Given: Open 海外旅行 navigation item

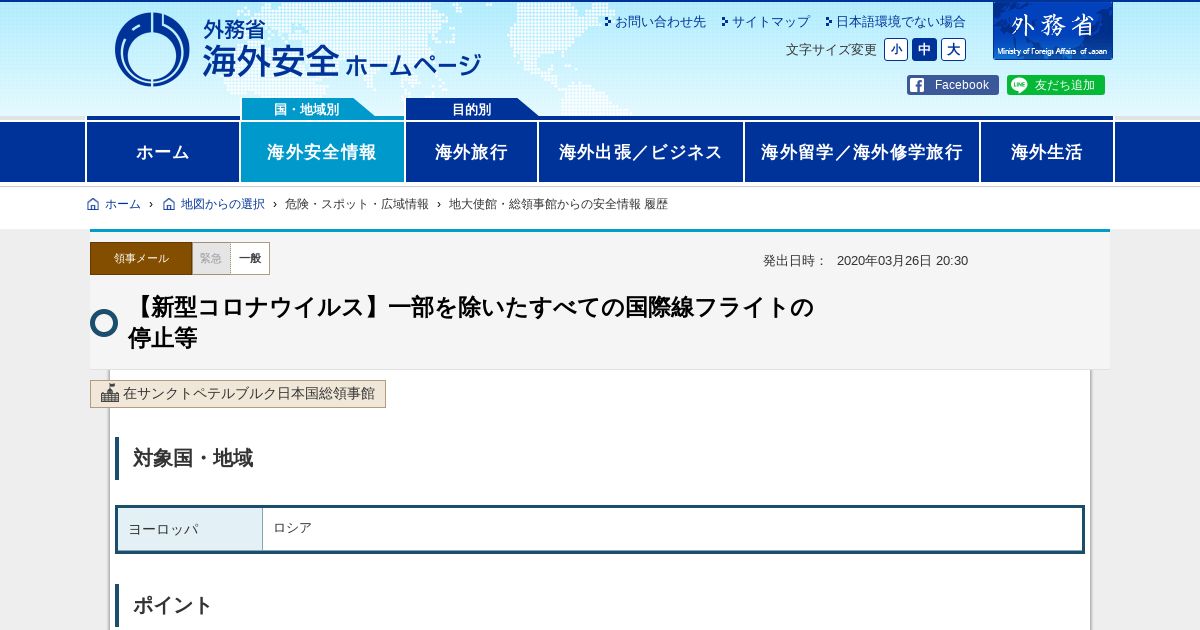Looking at the screenshot, I should tap(471, 152).
